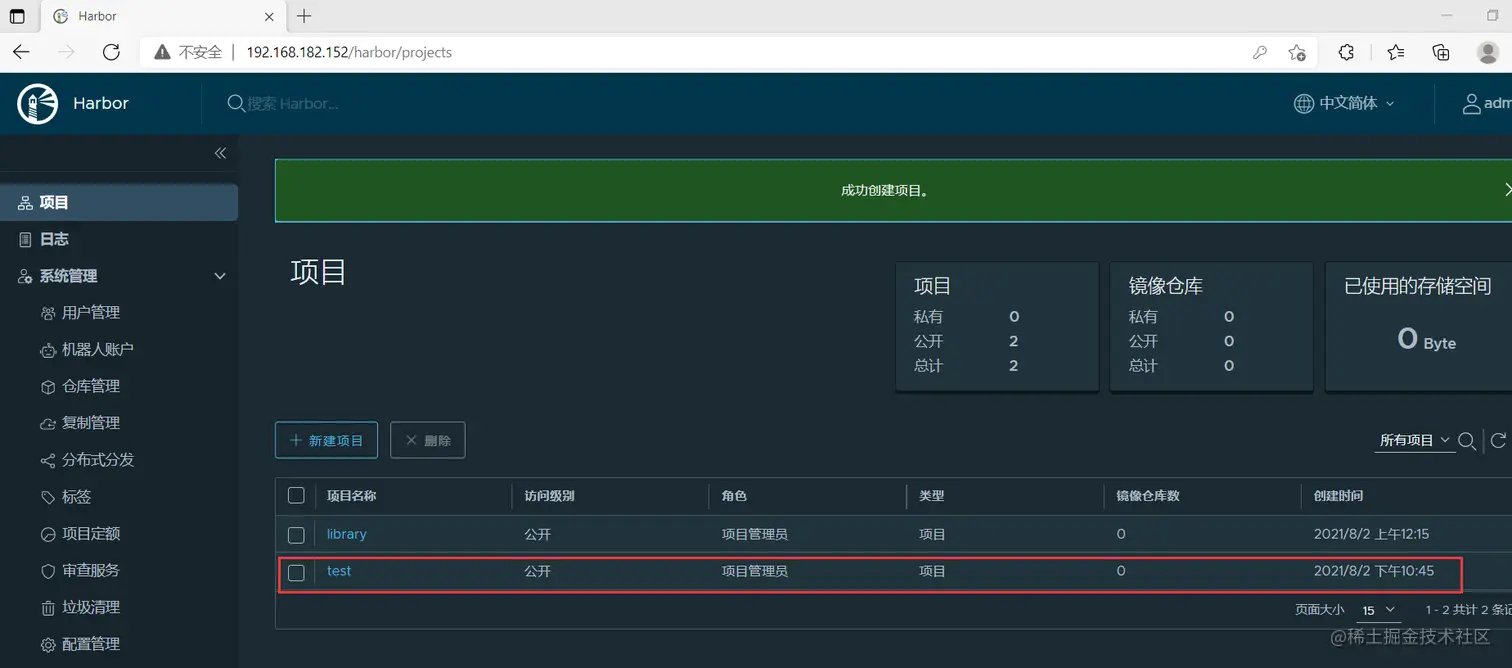1512x668 pixels.
Task: Open a new browser tab
Action: (x=304, y=16)
